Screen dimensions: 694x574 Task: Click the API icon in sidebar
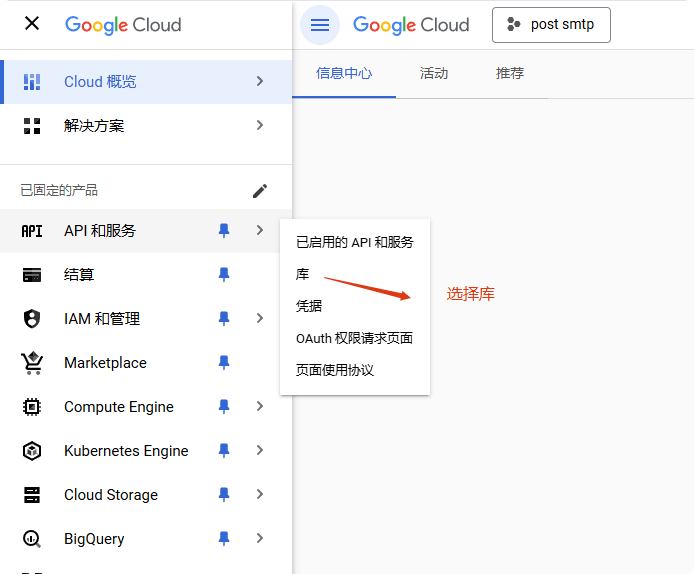coord(32,231)
